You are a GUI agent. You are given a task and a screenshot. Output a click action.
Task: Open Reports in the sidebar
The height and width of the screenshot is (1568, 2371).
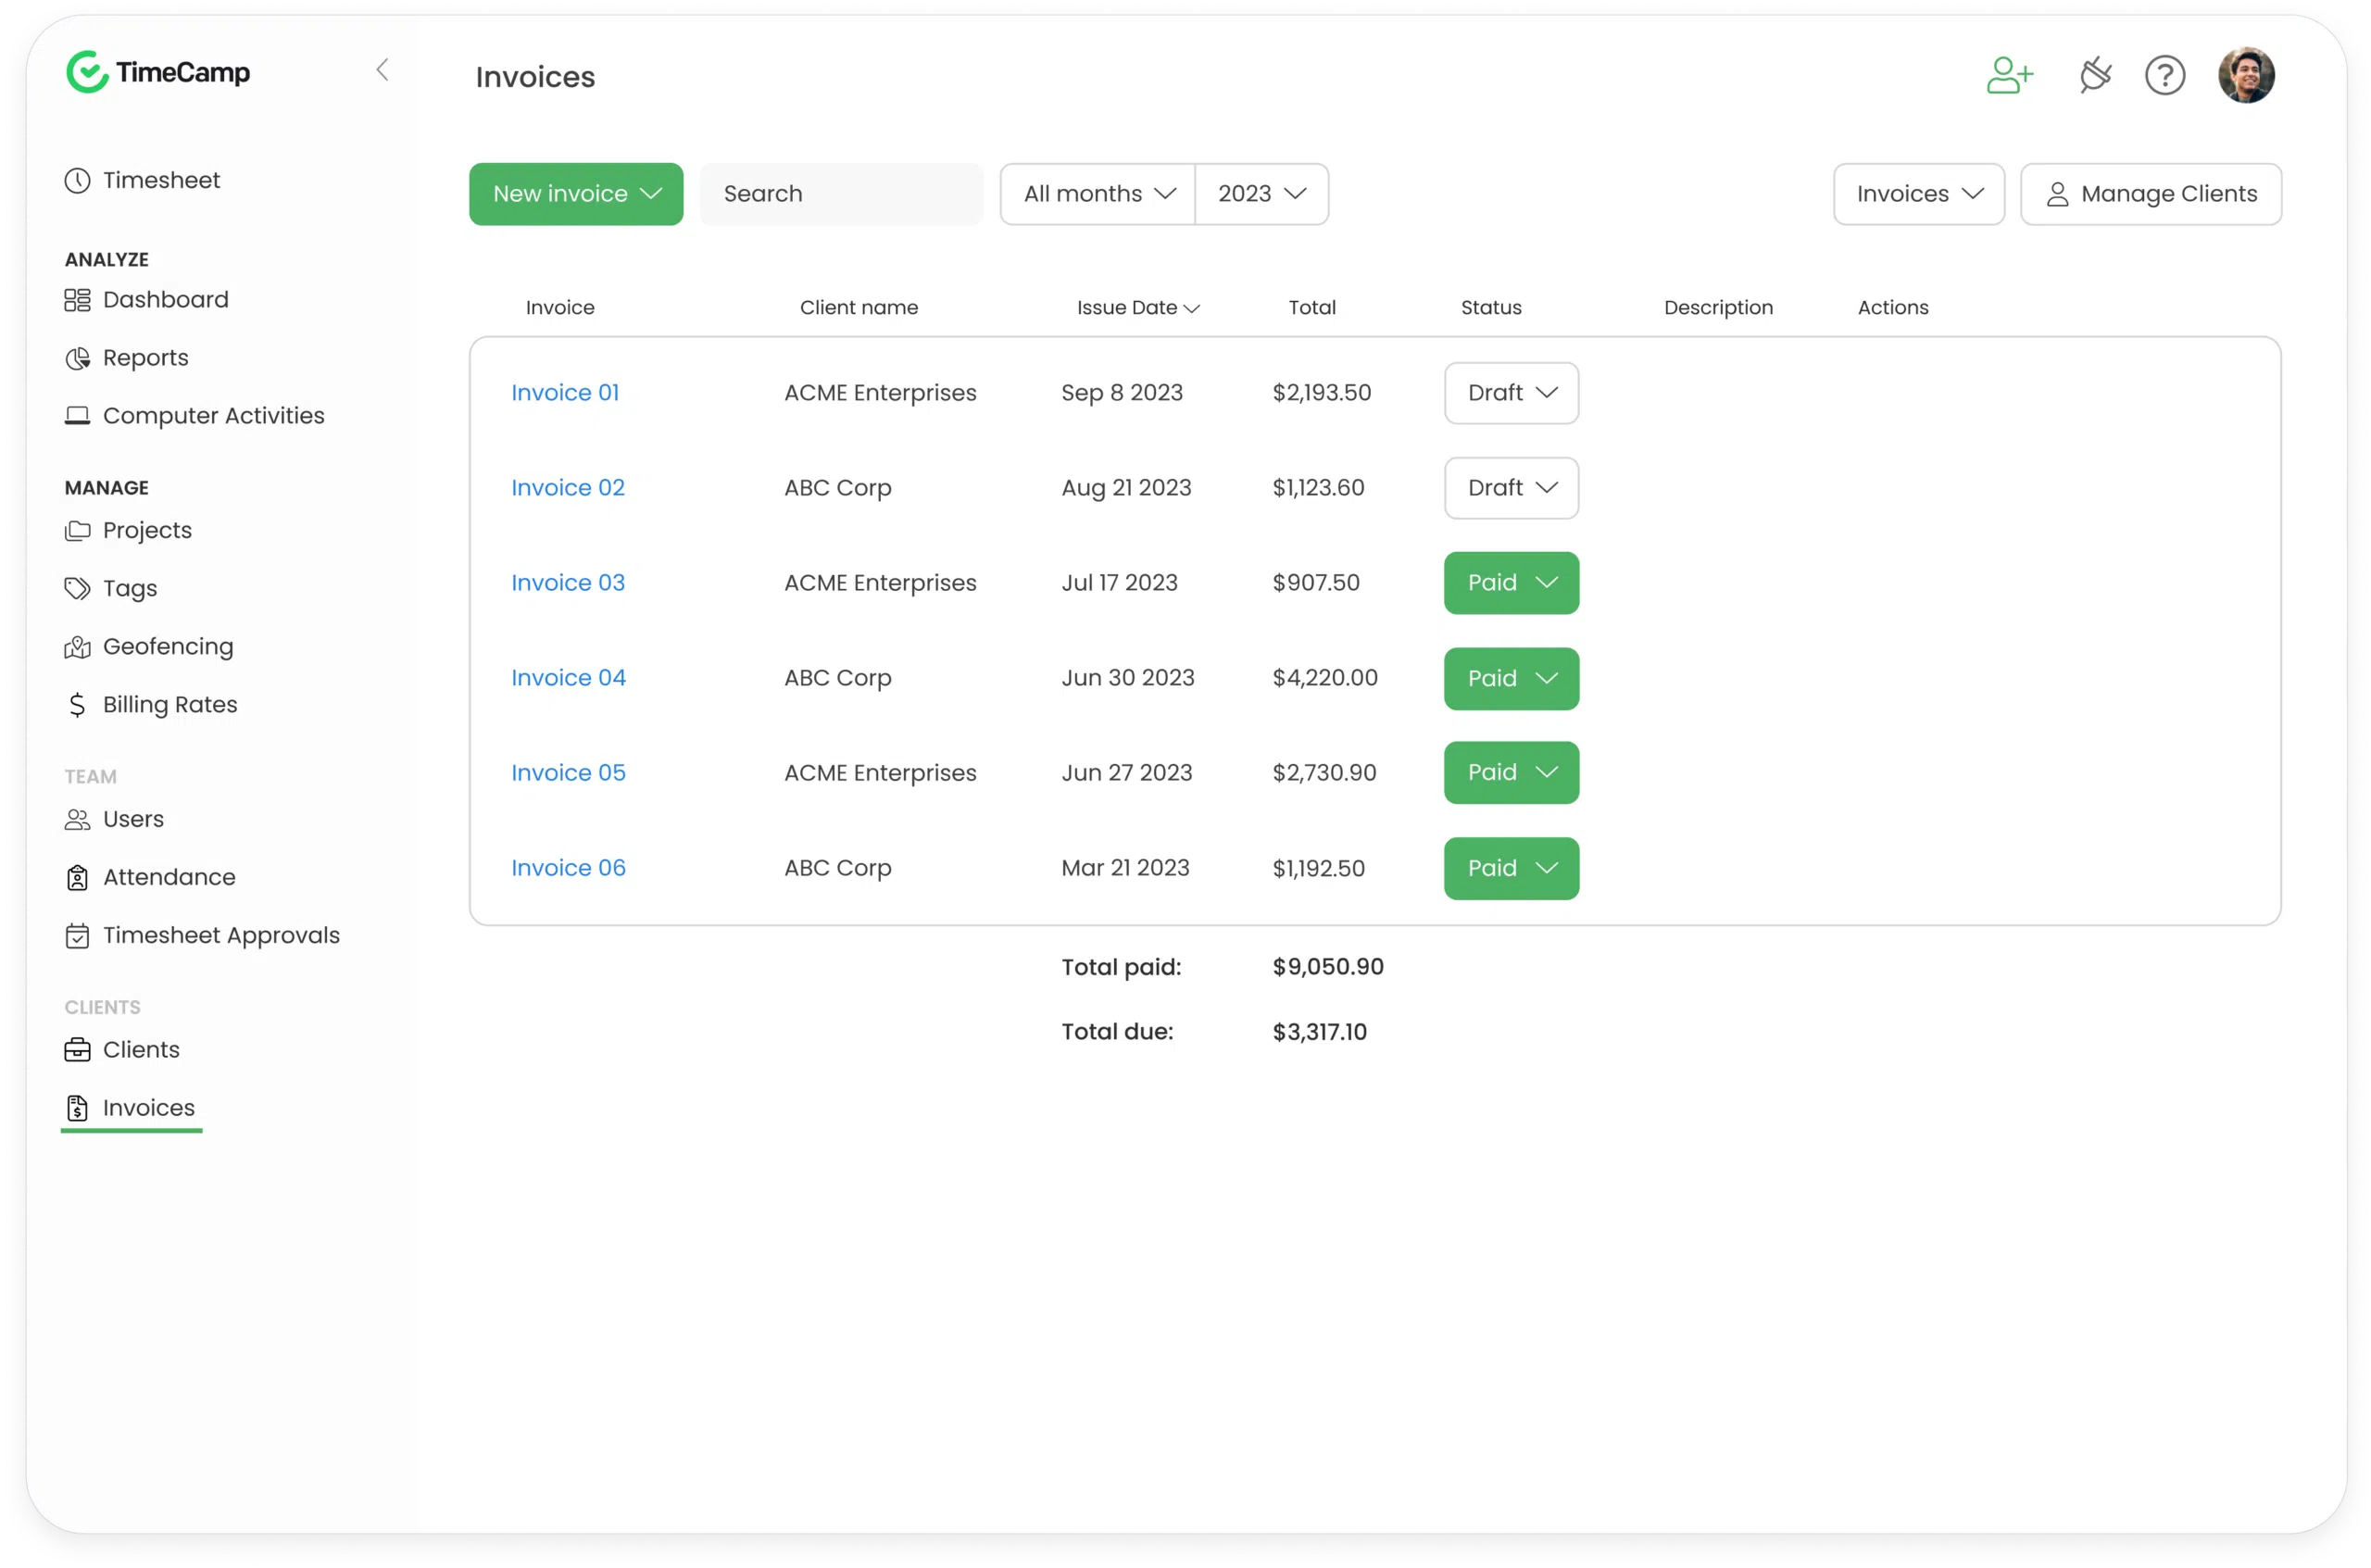tap(126, 358)
